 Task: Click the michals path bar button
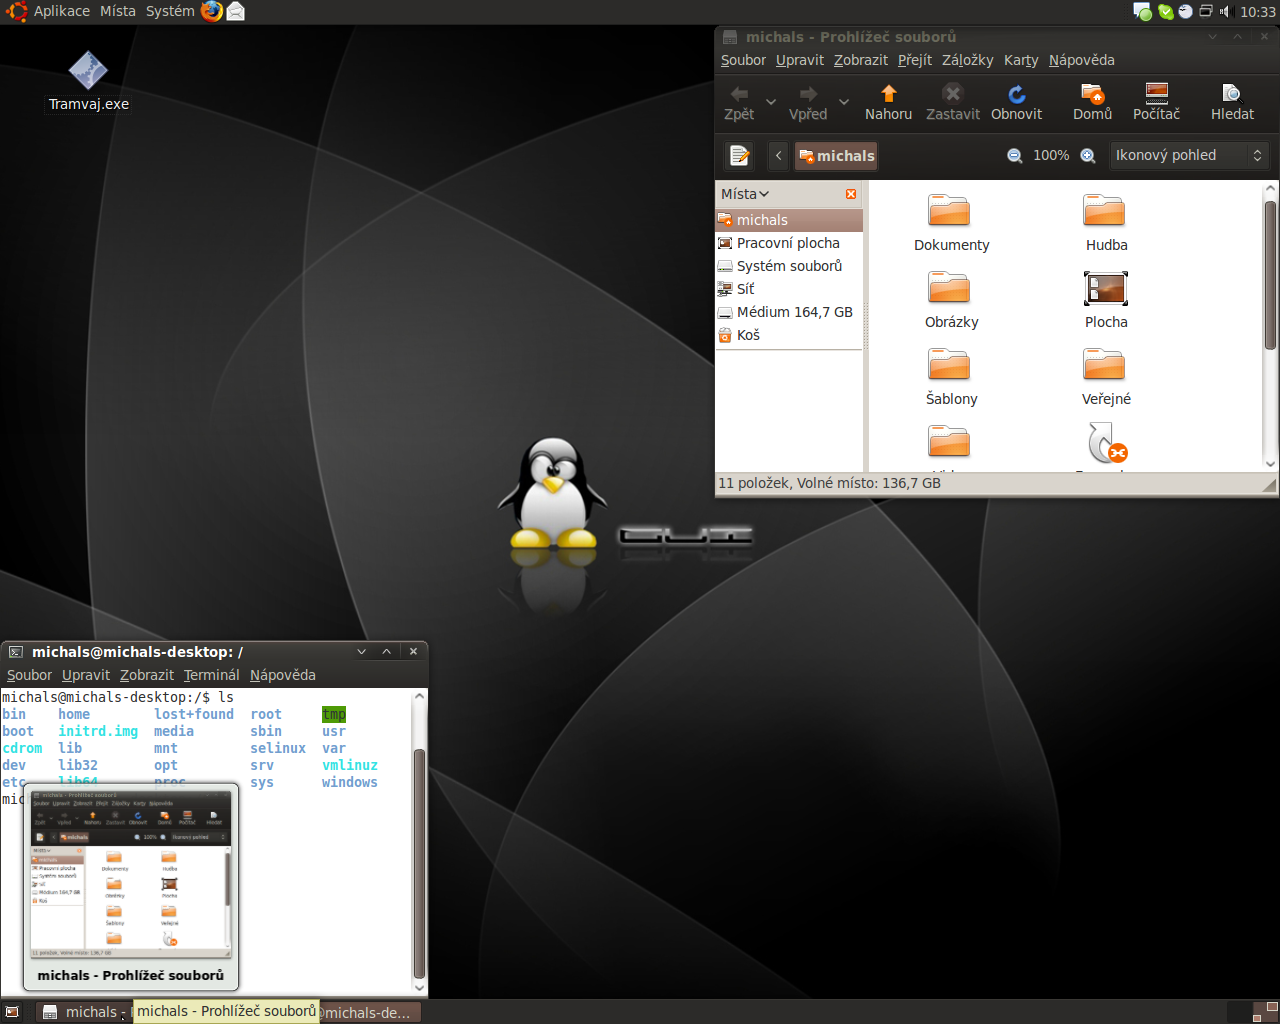836,155
